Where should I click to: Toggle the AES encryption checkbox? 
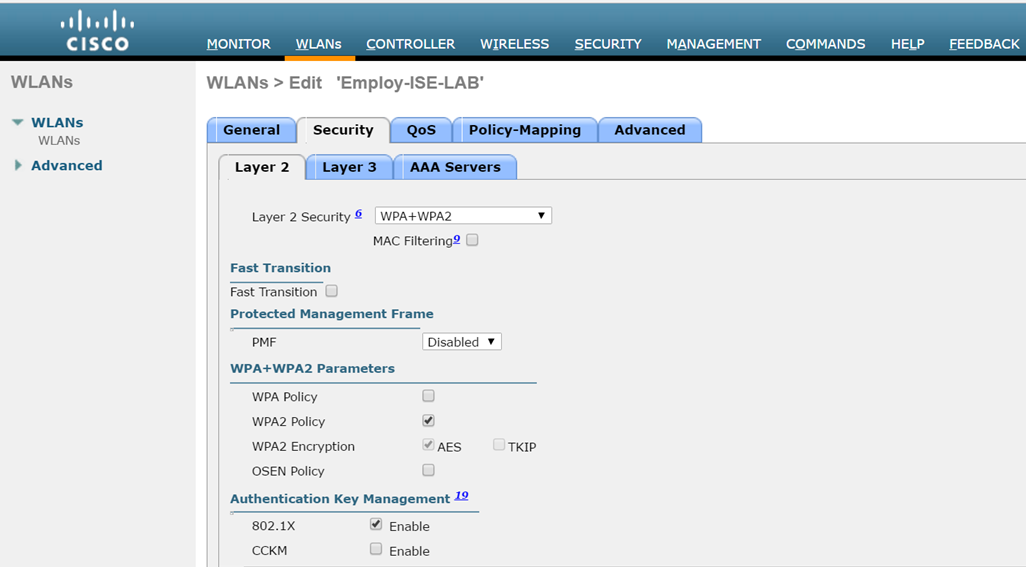(429, 445)
